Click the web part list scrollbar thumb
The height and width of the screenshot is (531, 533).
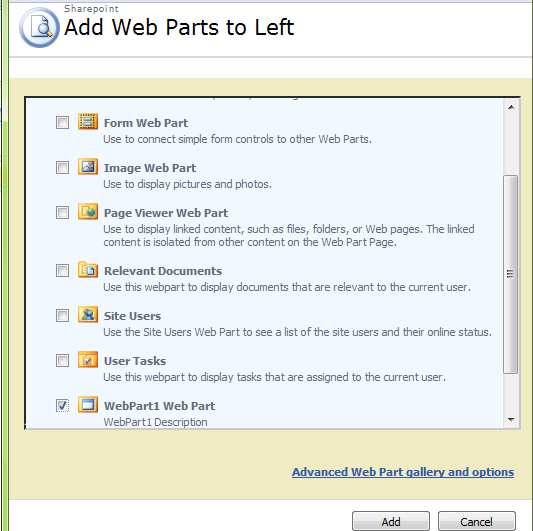point(511,274)
